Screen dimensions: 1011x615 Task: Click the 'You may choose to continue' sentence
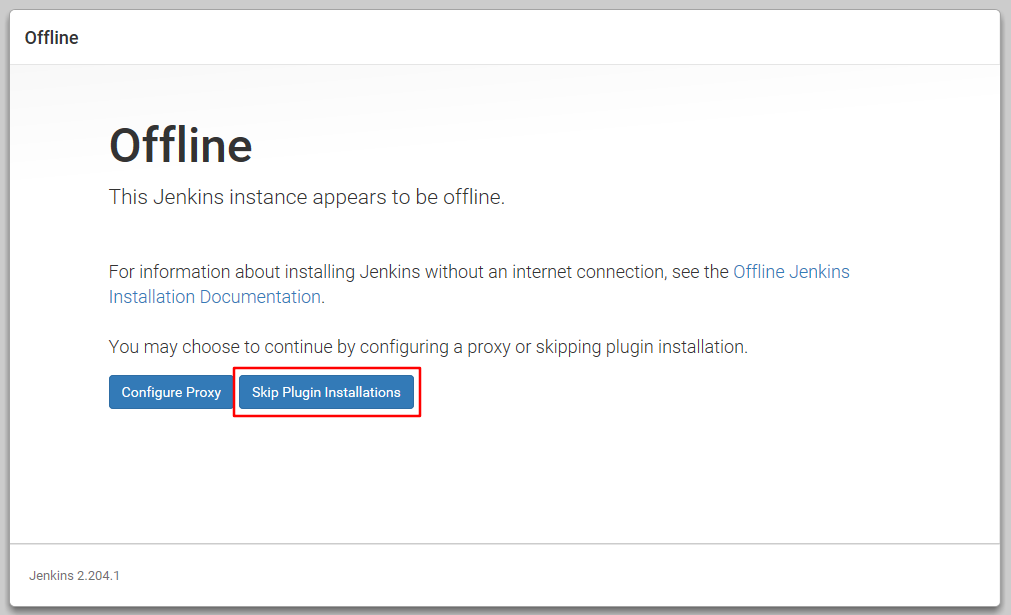click(428, 347)
